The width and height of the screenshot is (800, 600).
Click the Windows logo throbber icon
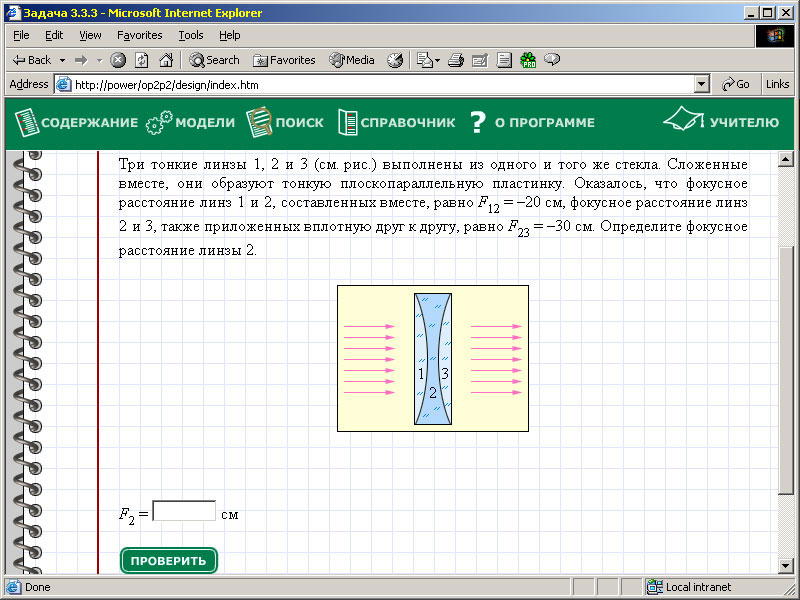(774, 35)
